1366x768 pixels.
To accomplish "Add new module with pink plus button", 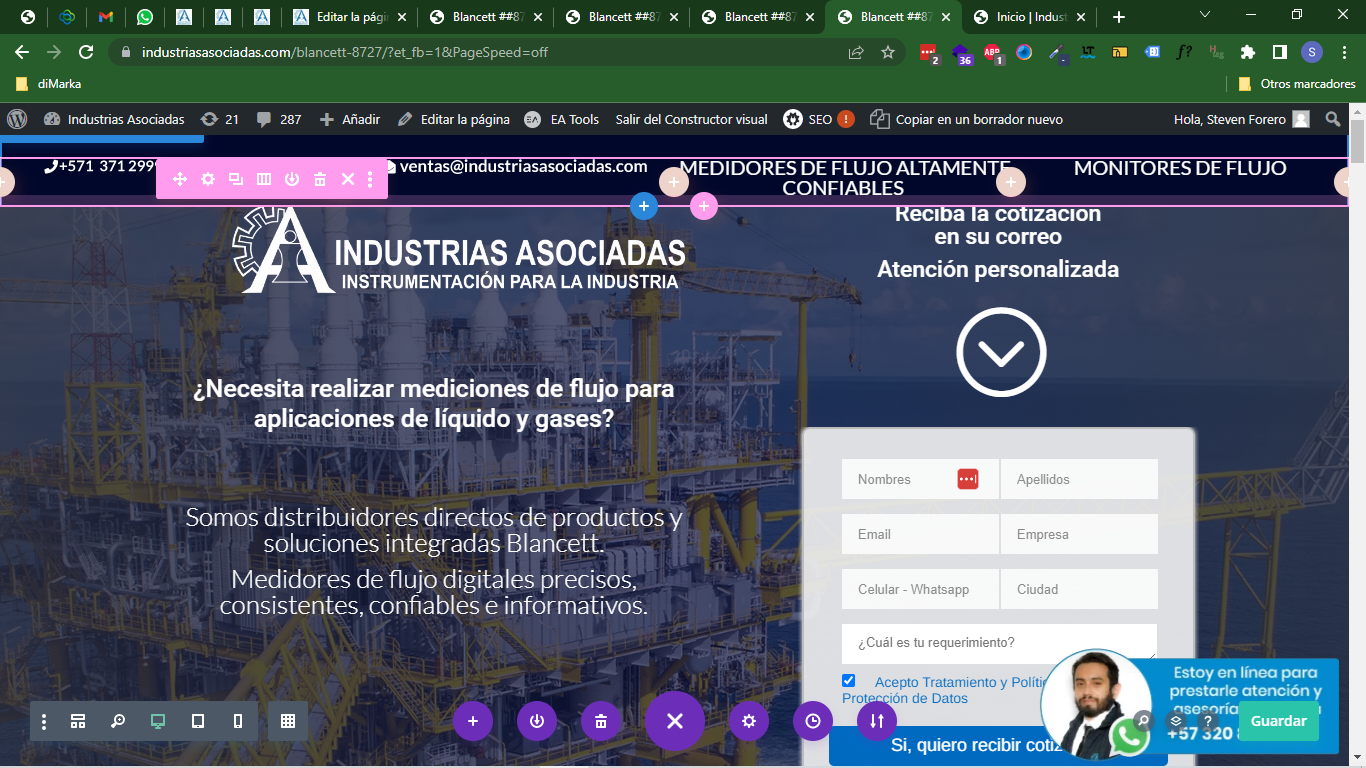I will tap(704, 206).
